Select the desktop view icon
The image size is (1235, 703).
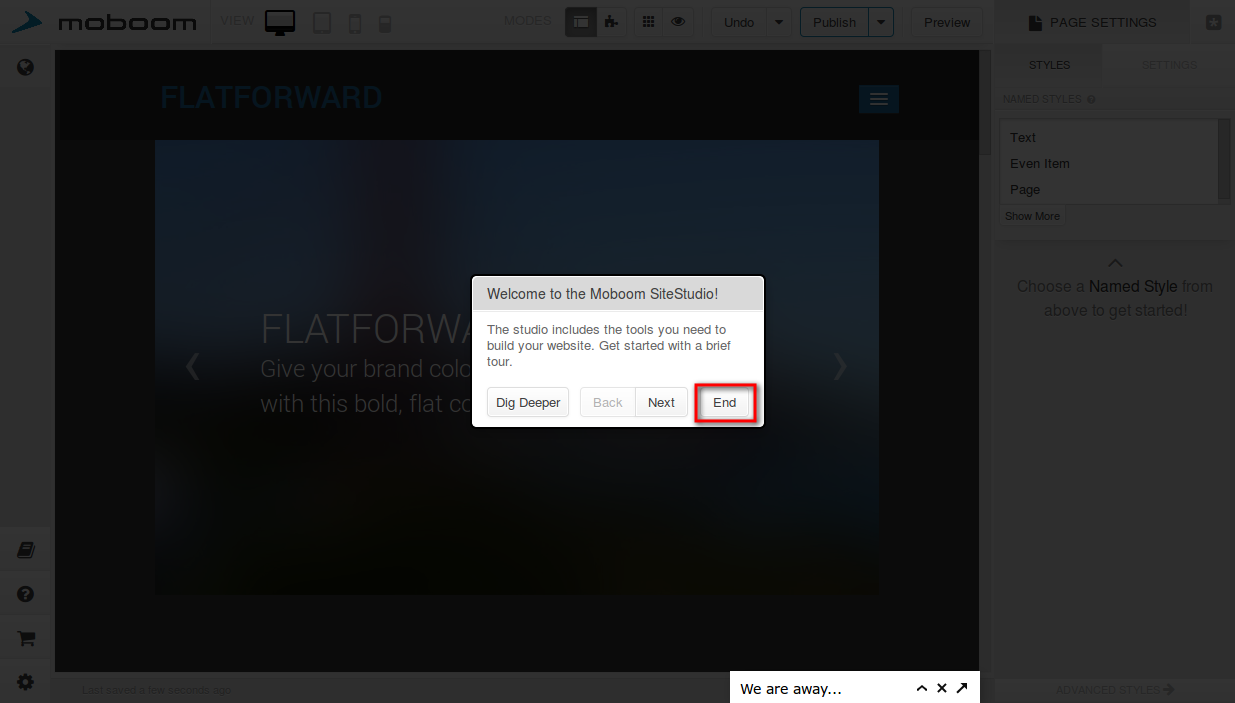pyautogui.click(x=280, y=23)
